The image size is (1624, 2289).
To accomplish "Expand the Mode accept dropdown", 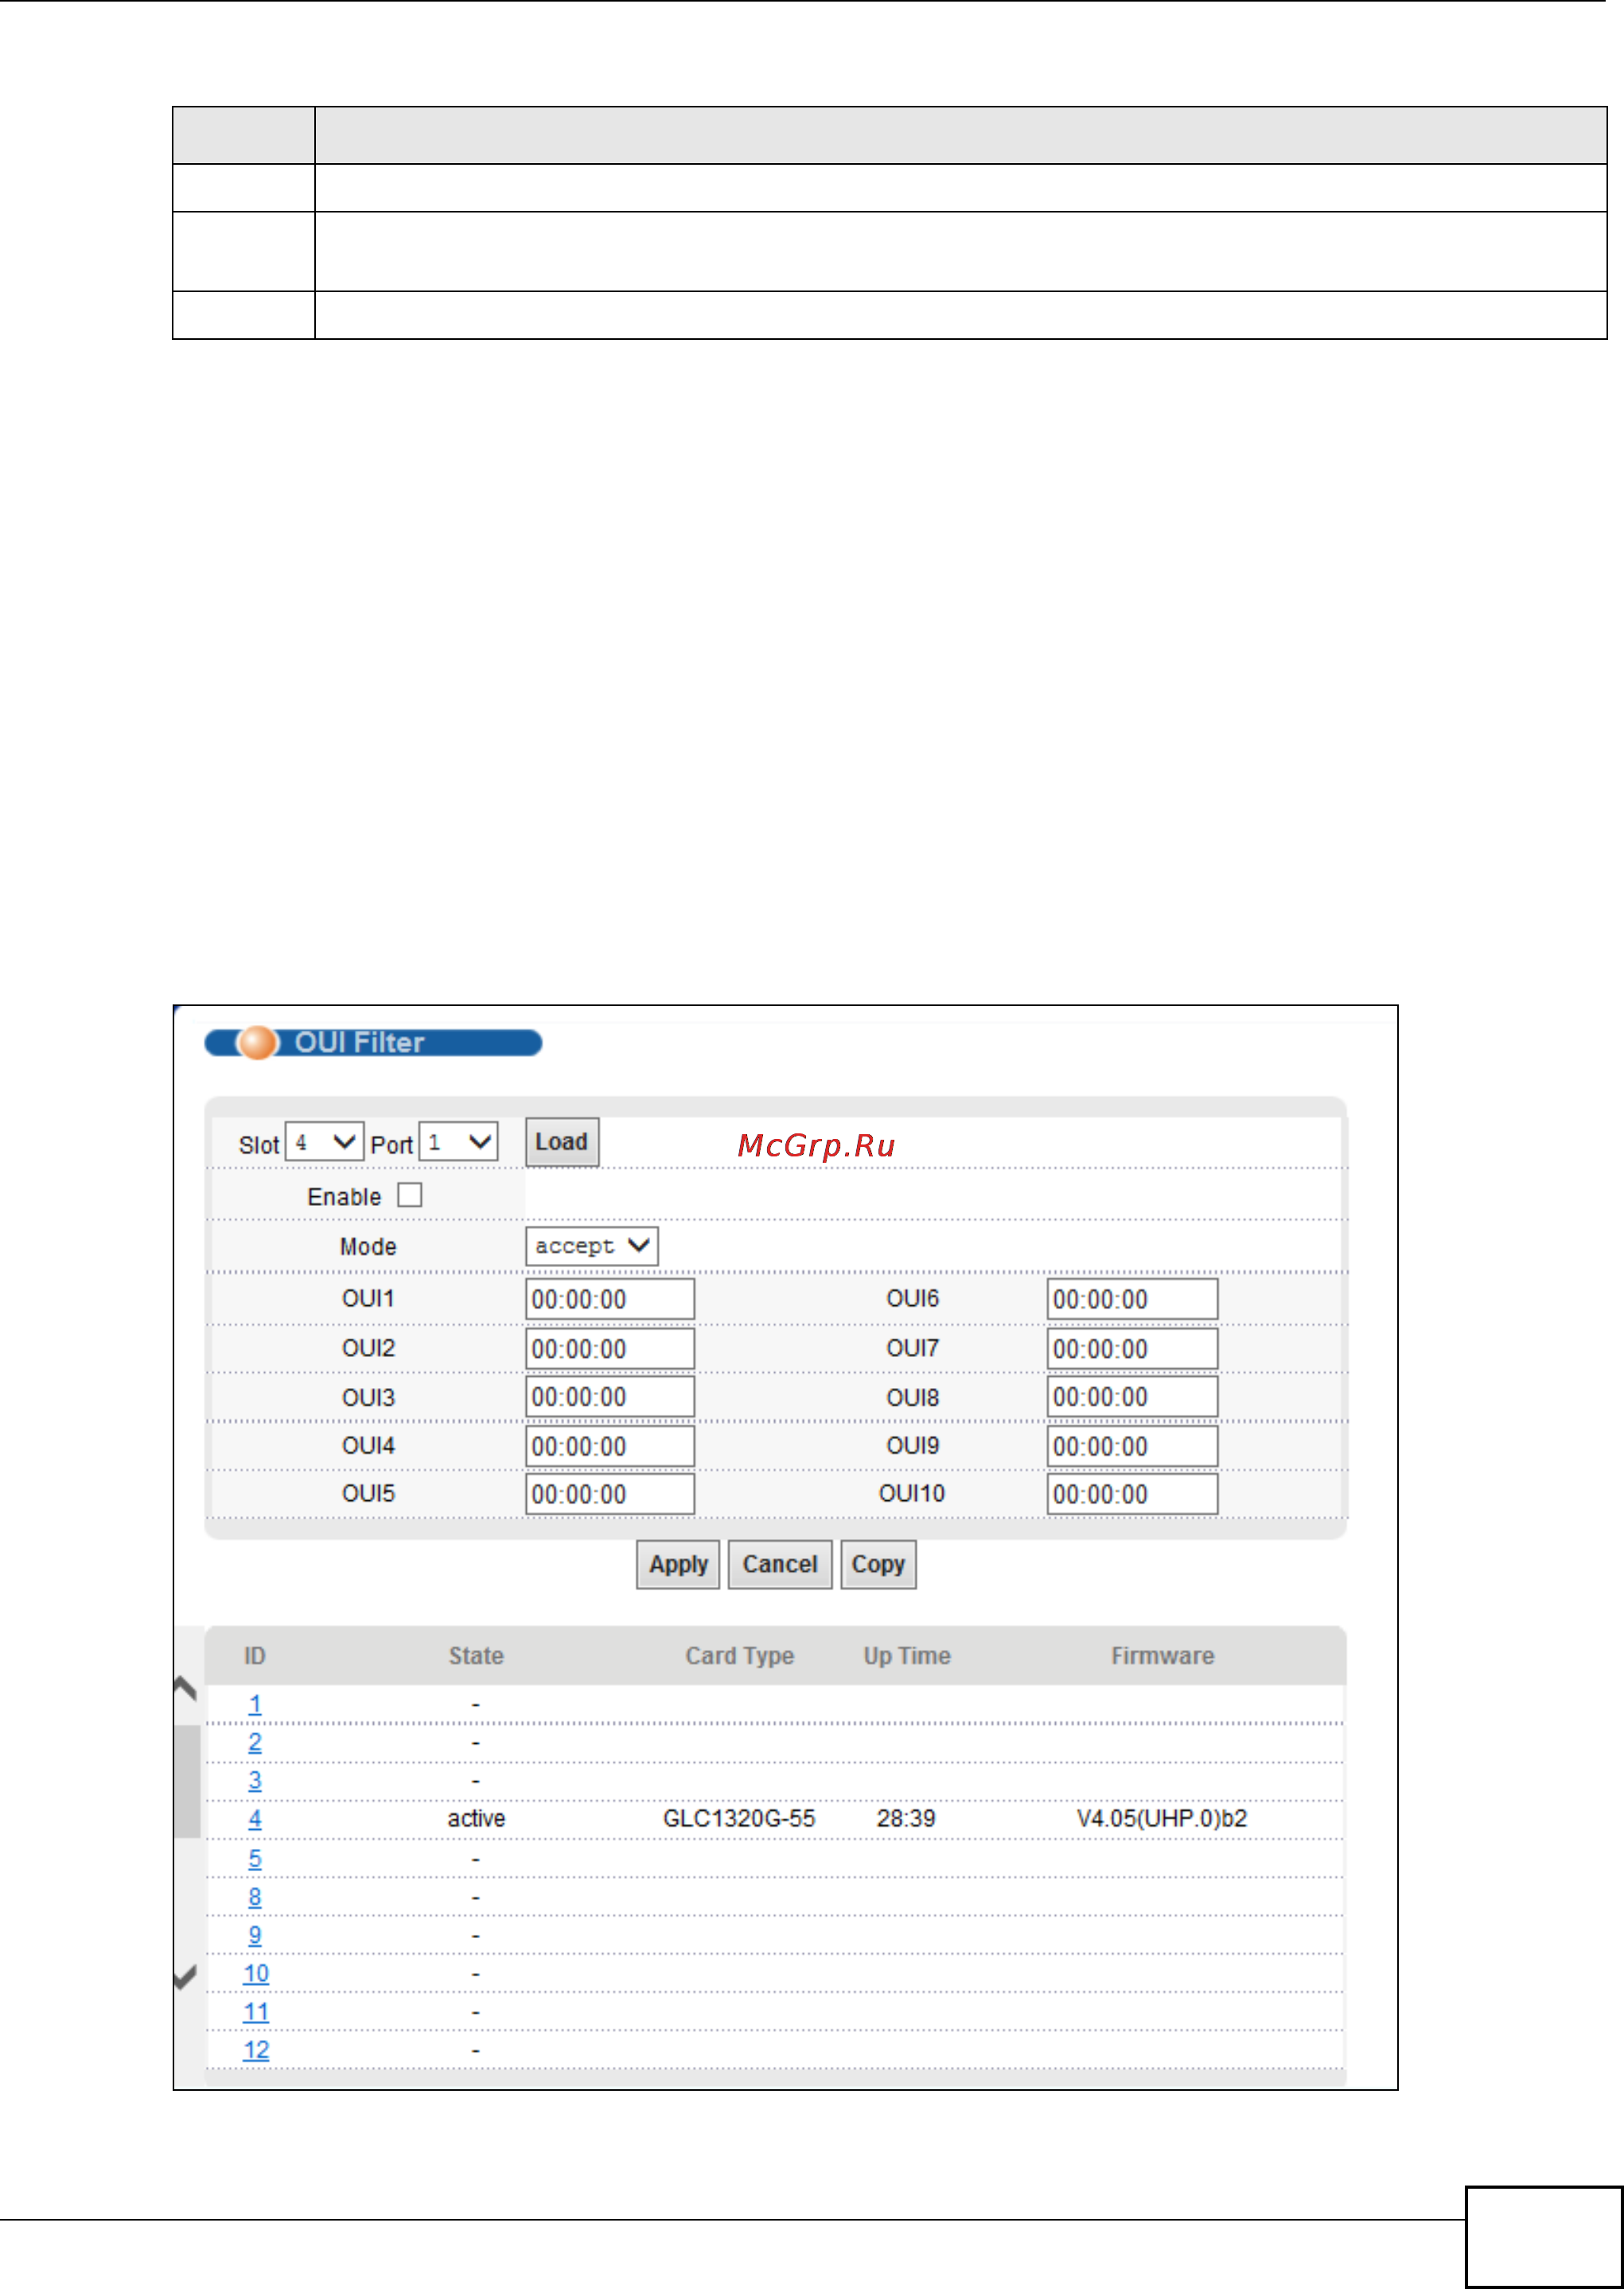I will tap(591, 1246).
